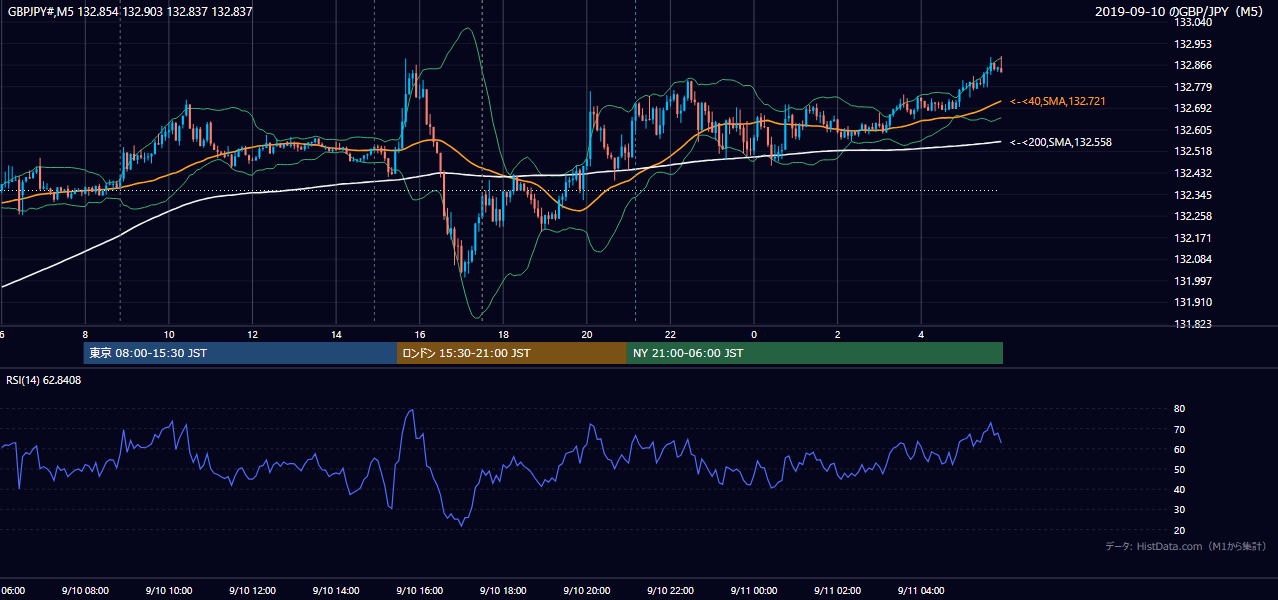1278x600 pixels.
Task: Click the NY 21:00-06:00 JST session bar
Action: tap(815, 353)
